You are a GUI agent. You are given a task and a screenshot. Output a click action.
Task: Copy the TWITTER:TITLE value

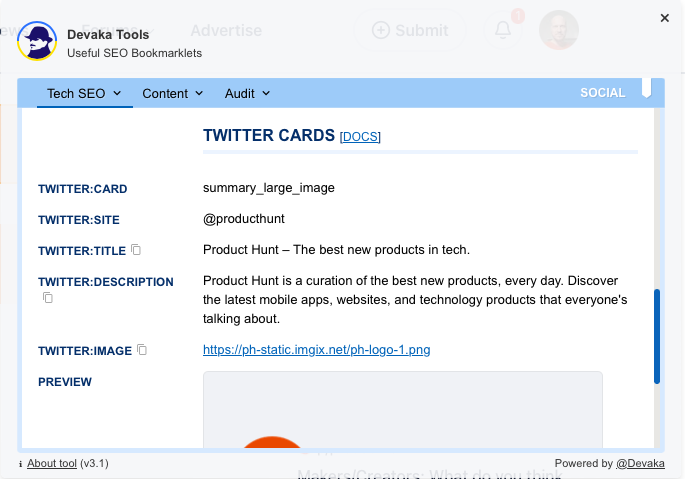136,250
